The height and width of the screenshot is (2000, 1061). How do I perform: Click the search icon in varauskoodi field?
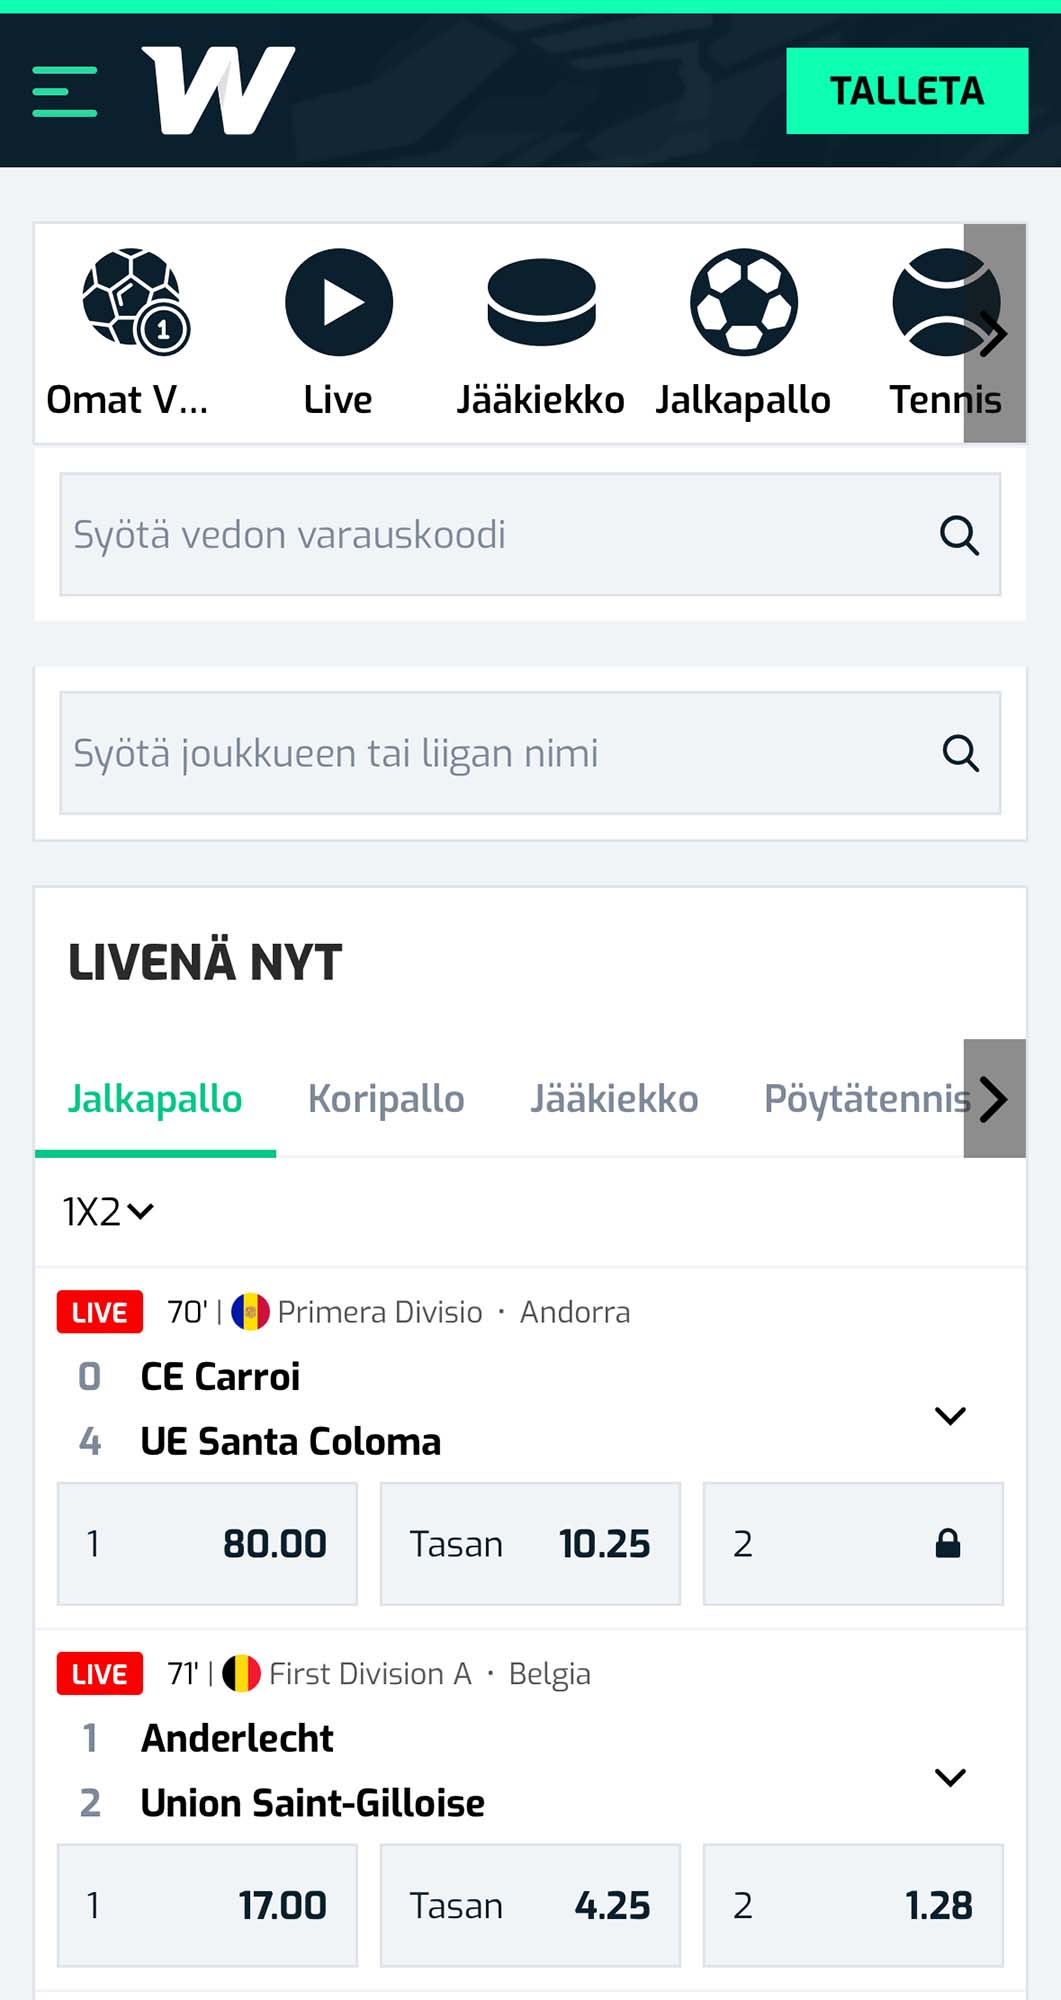pyautogui.click(x=959, y=535)
